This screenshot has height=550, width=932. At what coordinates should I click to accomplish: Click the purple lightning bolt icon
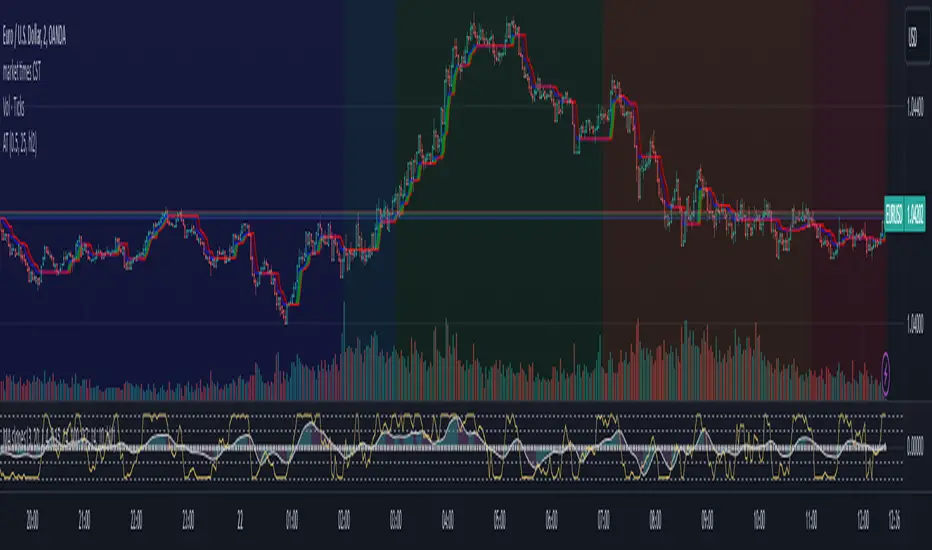tap(885, 375)
